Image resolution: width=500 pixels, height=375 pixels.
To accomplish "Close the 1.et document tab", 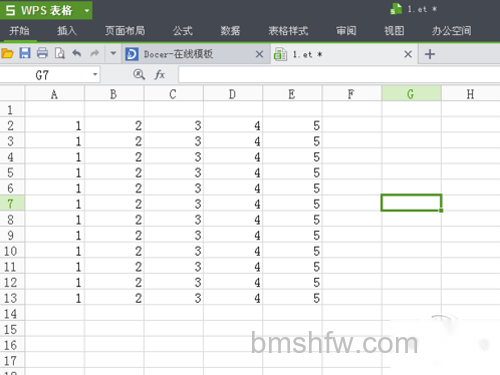I will [x=408, y=54].
